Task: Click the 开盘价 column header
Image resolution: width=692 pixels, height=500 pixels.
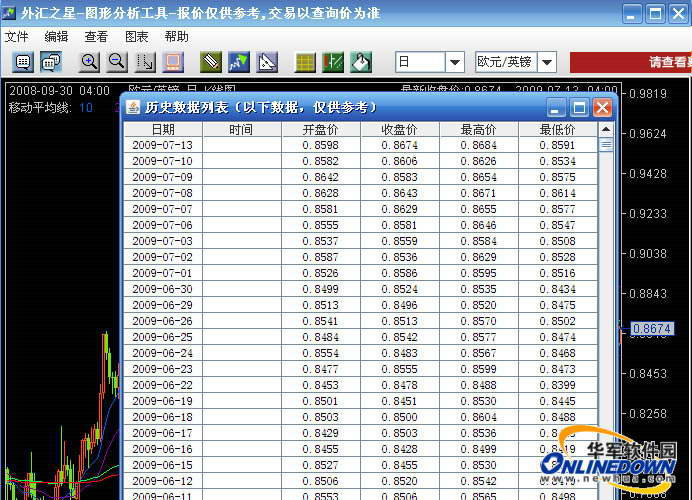Action: click(320, 129)
